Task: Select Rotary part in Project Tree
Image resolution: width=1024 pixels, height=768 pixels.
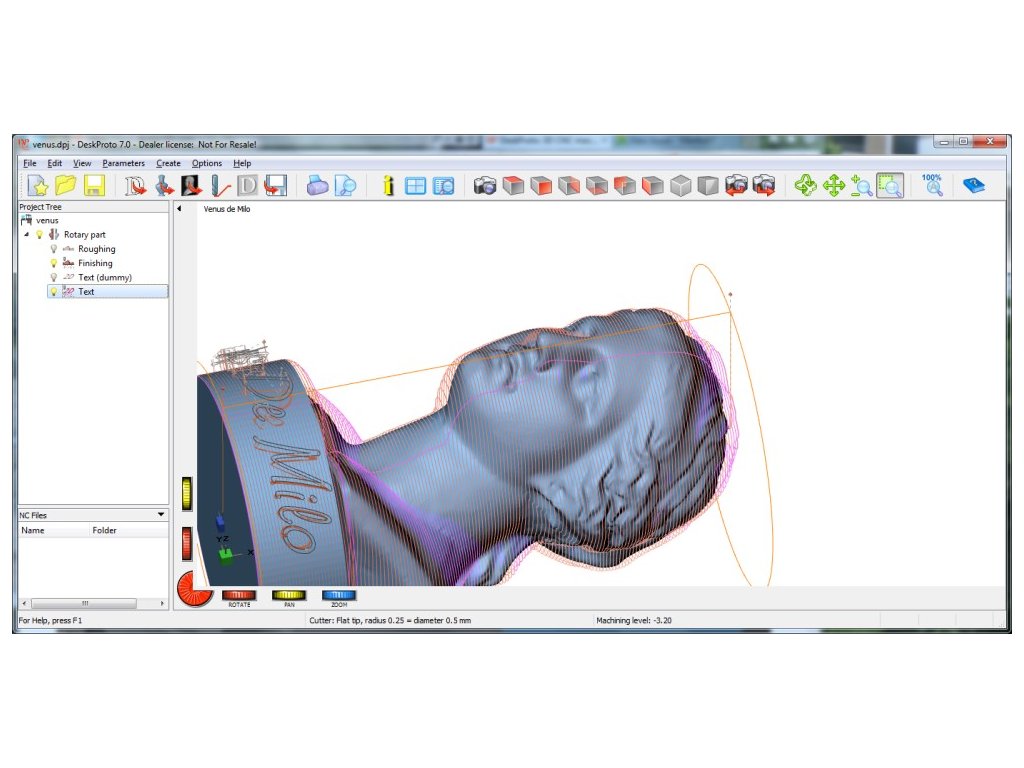Action: (85, 234)
